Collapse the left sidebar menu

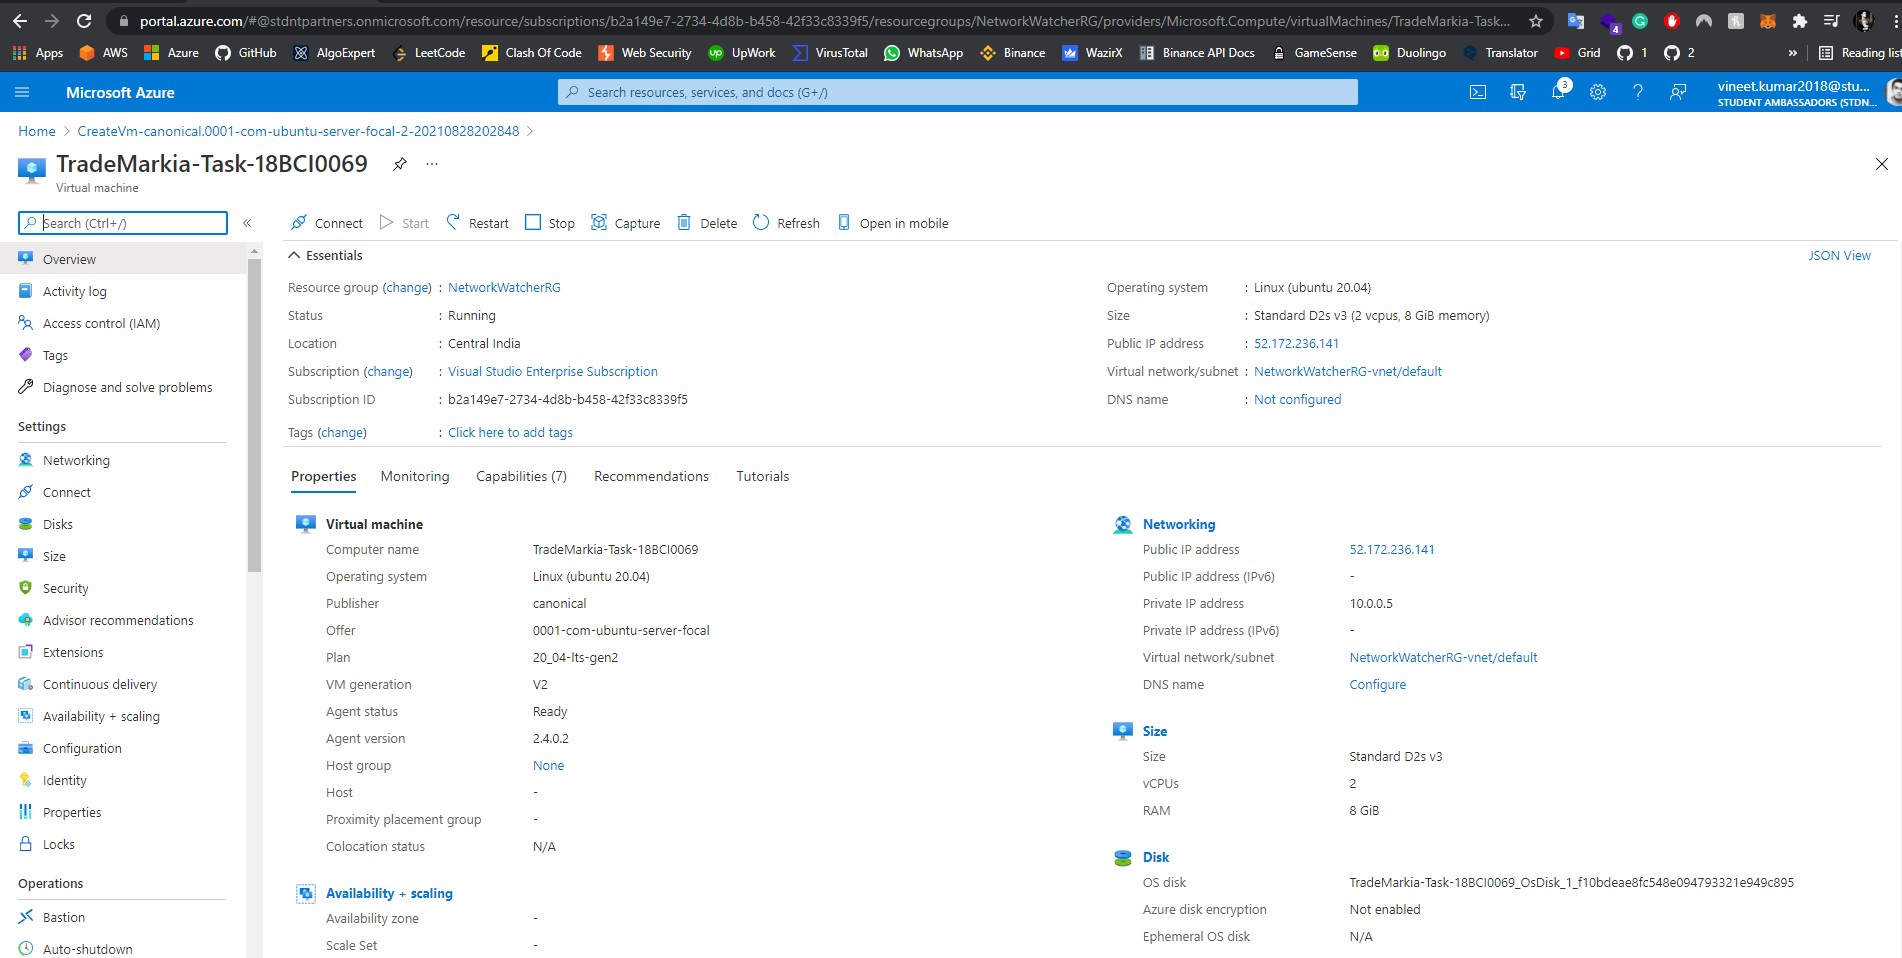click(247, 223)
